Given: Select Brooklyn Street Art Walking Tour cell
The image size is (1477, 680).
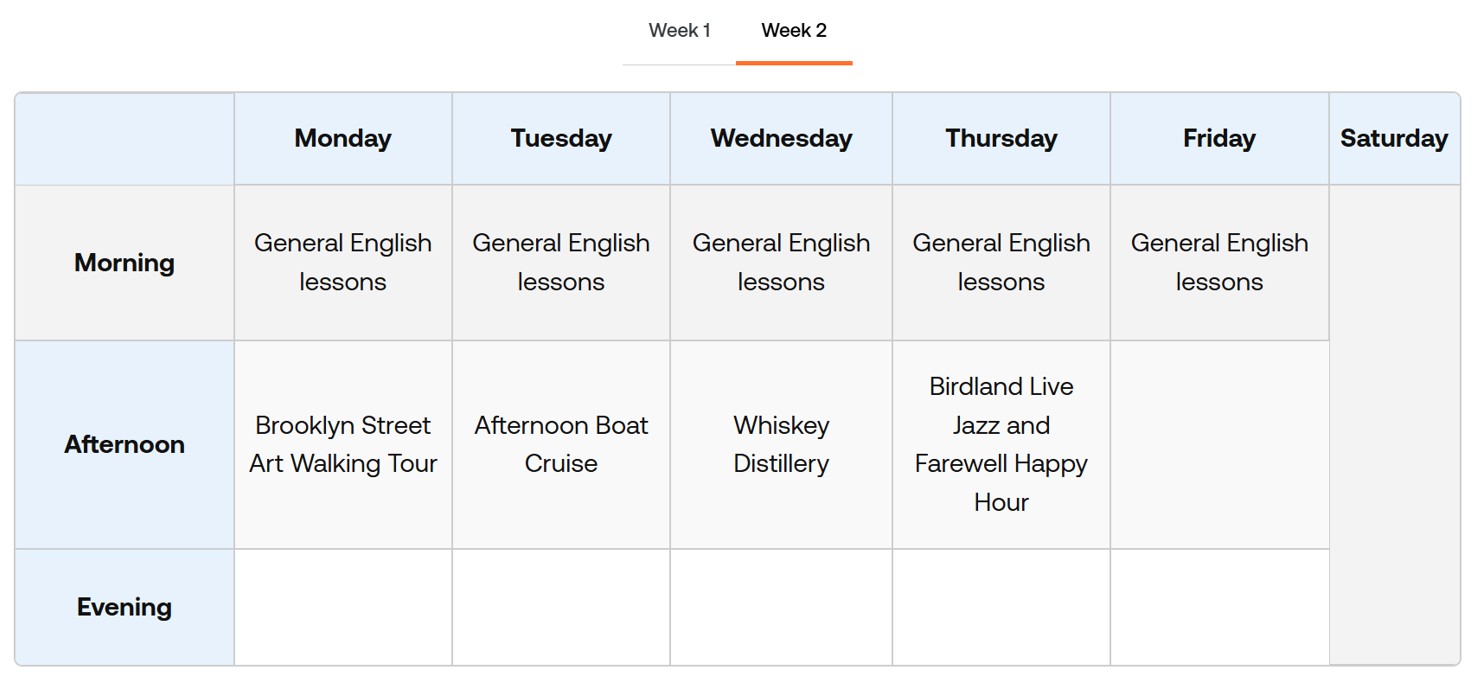Looking at the screenshot, I should (x=343, y=445).
